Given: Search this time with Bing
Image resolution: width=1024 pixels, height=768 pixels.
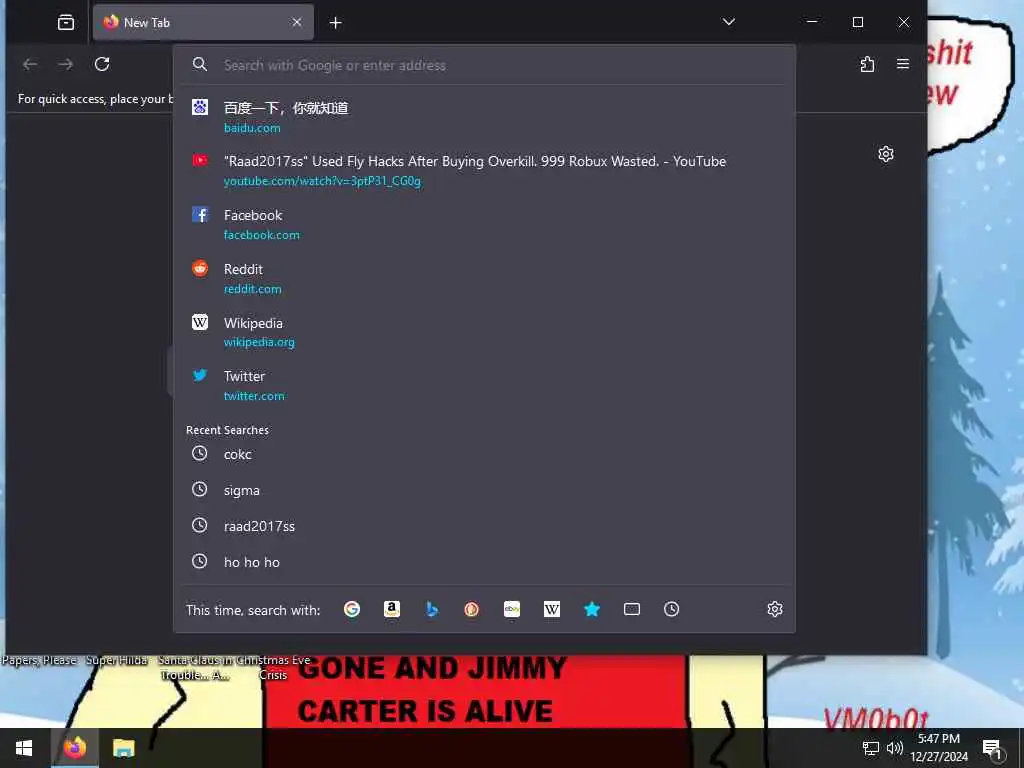Looking at the screenshot, I should coord(432,609).
